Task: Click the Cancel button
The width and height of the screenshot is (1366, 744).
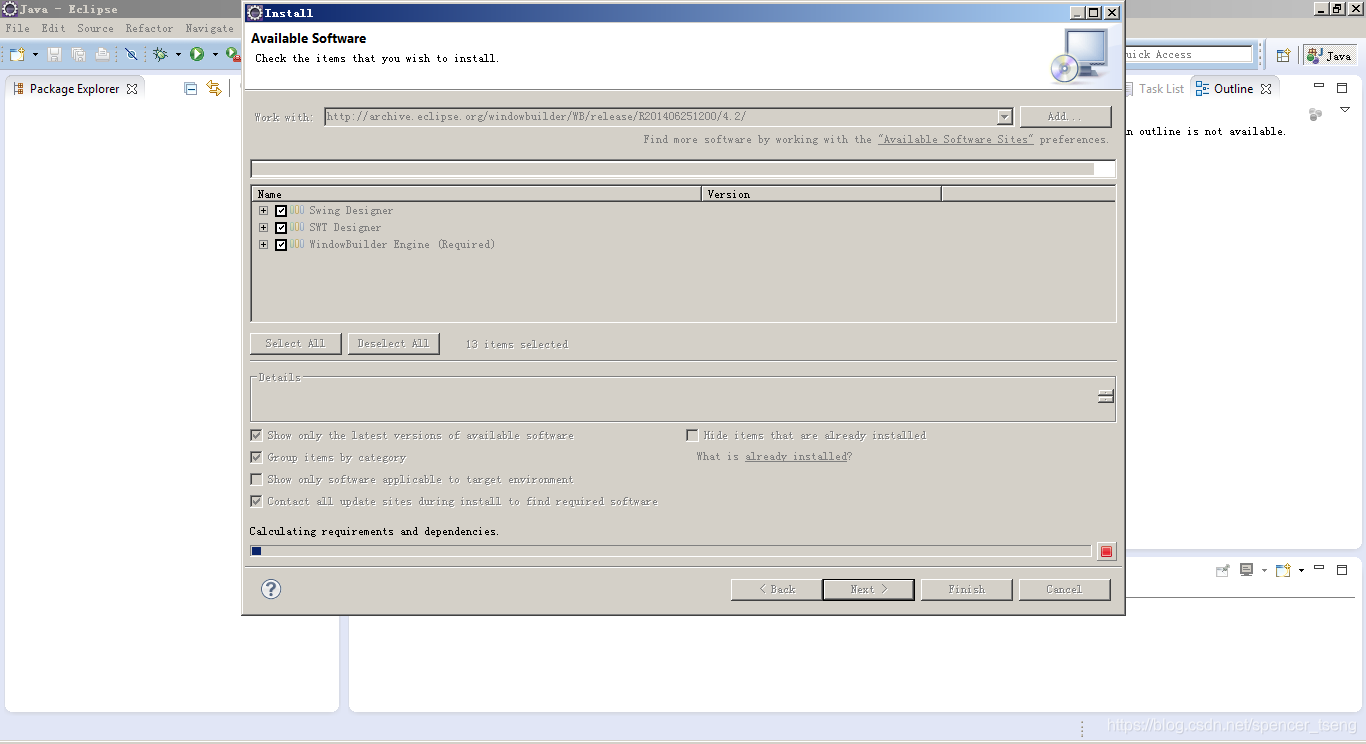Action: point(1064,589)
